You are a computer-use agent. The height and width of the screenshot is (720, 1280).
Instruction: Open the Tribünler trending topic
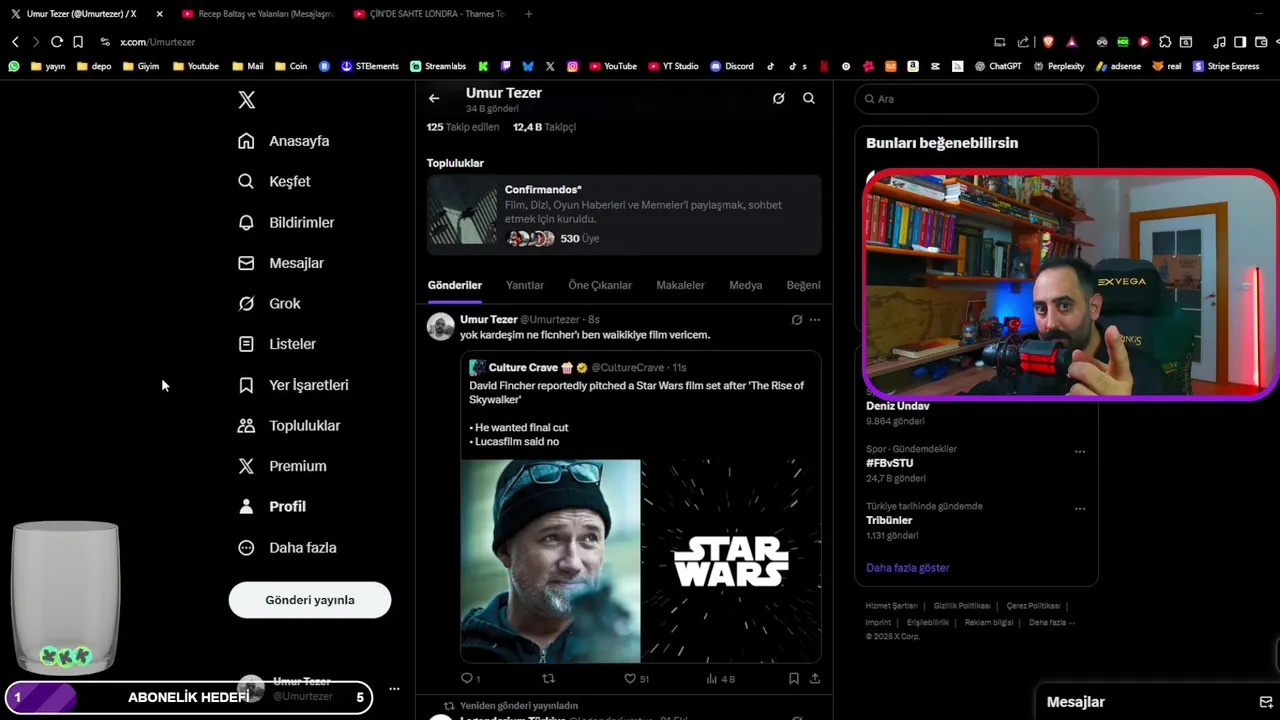click(x=889, y=520)
